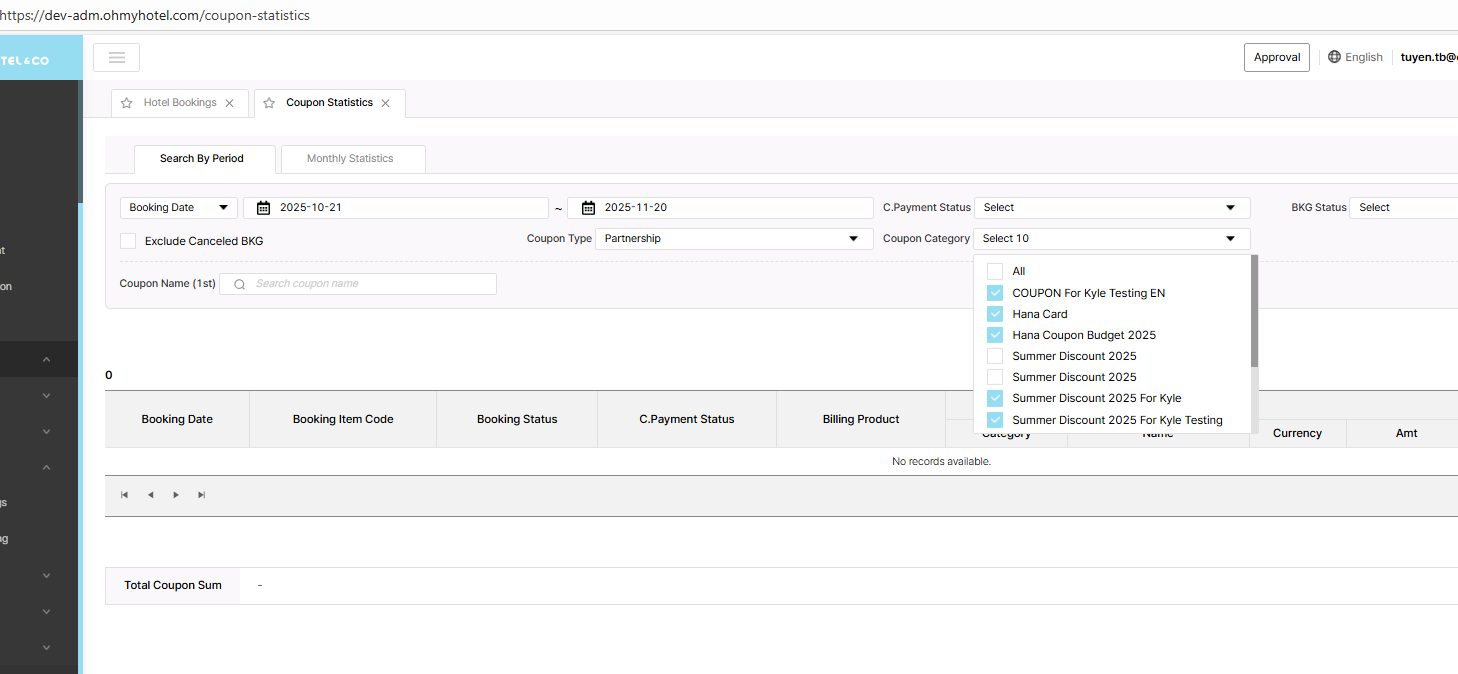Close the Hotel Bookings tab
Screen dimensions: 1458x674
[x=229, y=103]
